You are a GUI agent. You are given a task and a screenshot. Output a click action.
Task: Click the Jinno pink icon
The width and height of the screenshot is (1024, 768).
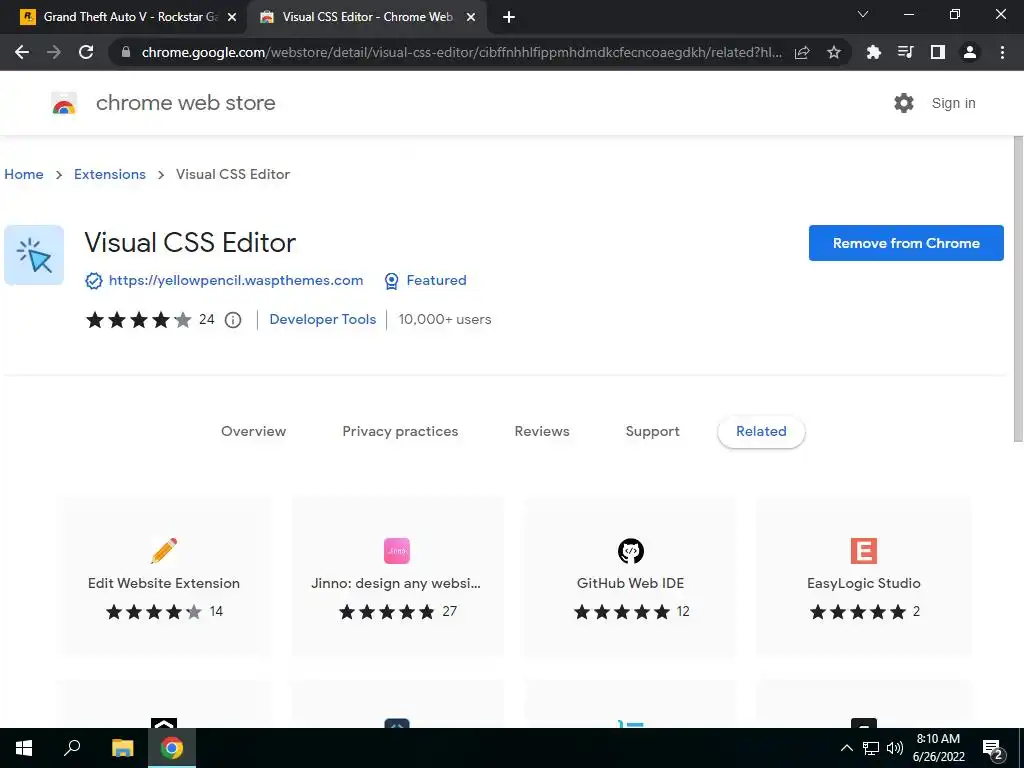coord(397,551)
